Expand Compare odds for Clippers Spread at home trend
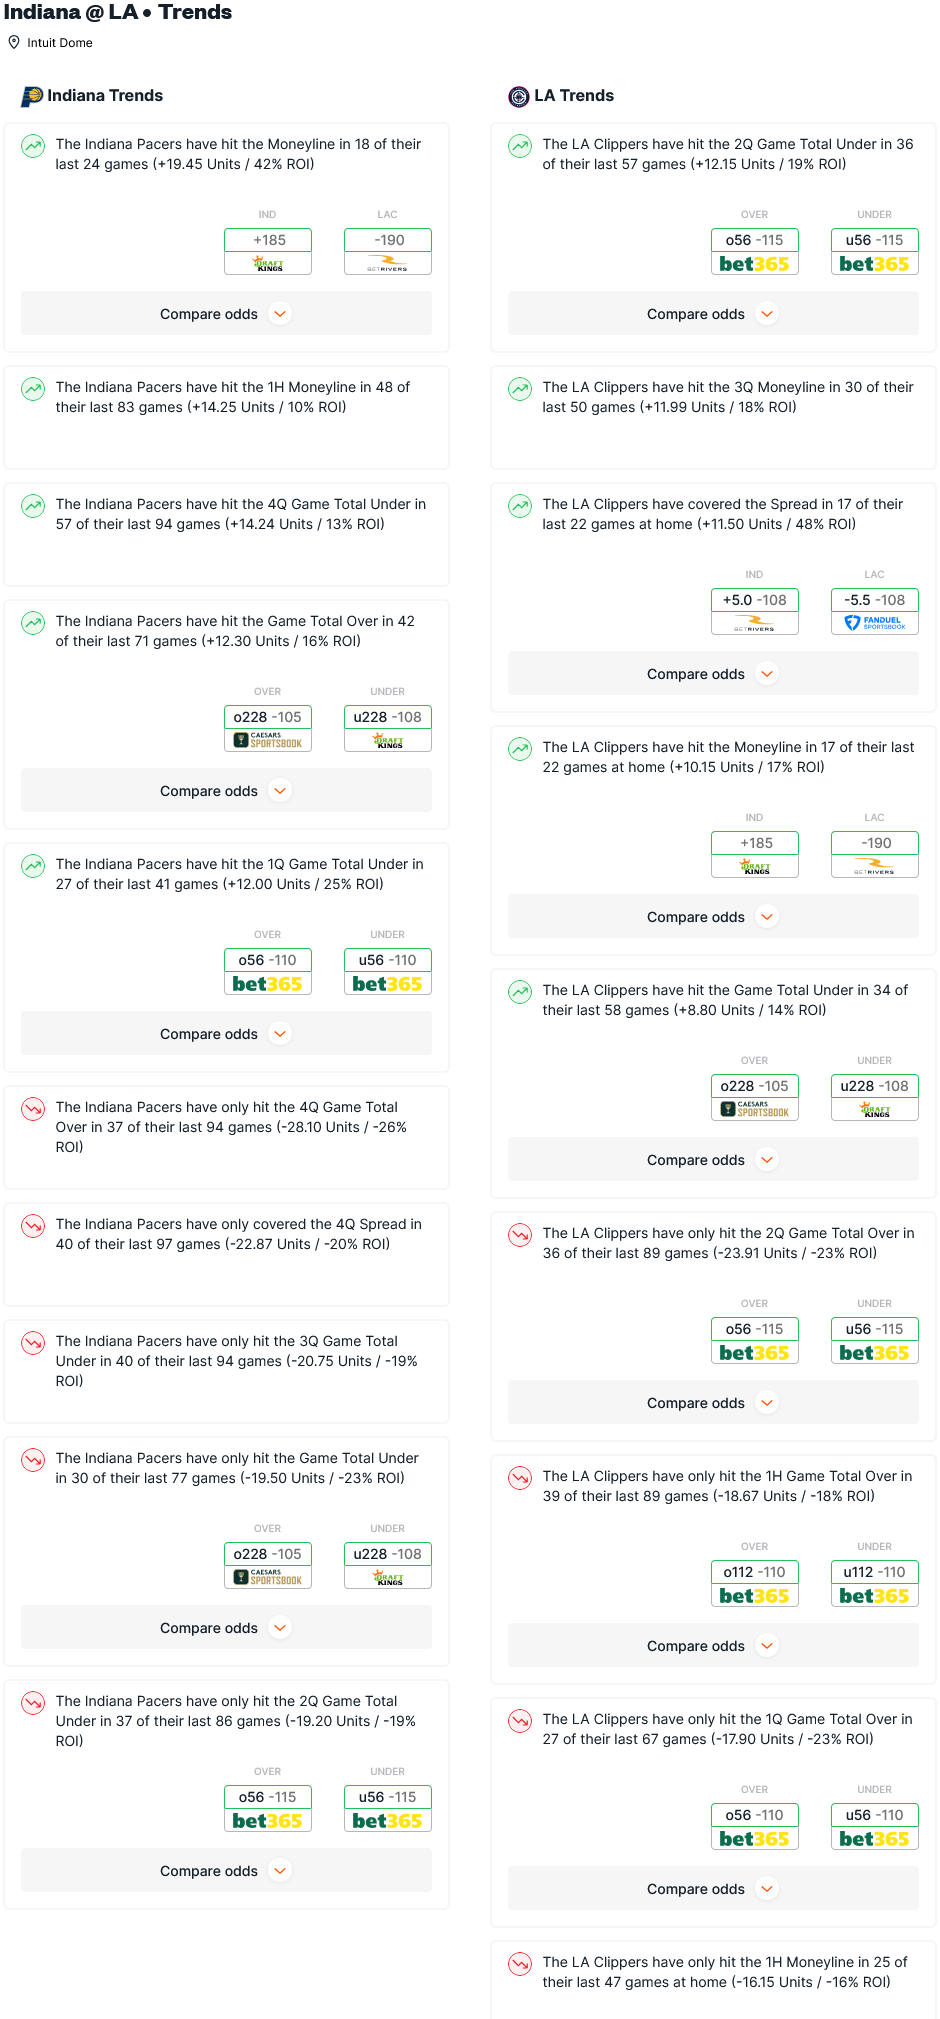Screen dimensions: 940x2019 (x=713, y=673)
